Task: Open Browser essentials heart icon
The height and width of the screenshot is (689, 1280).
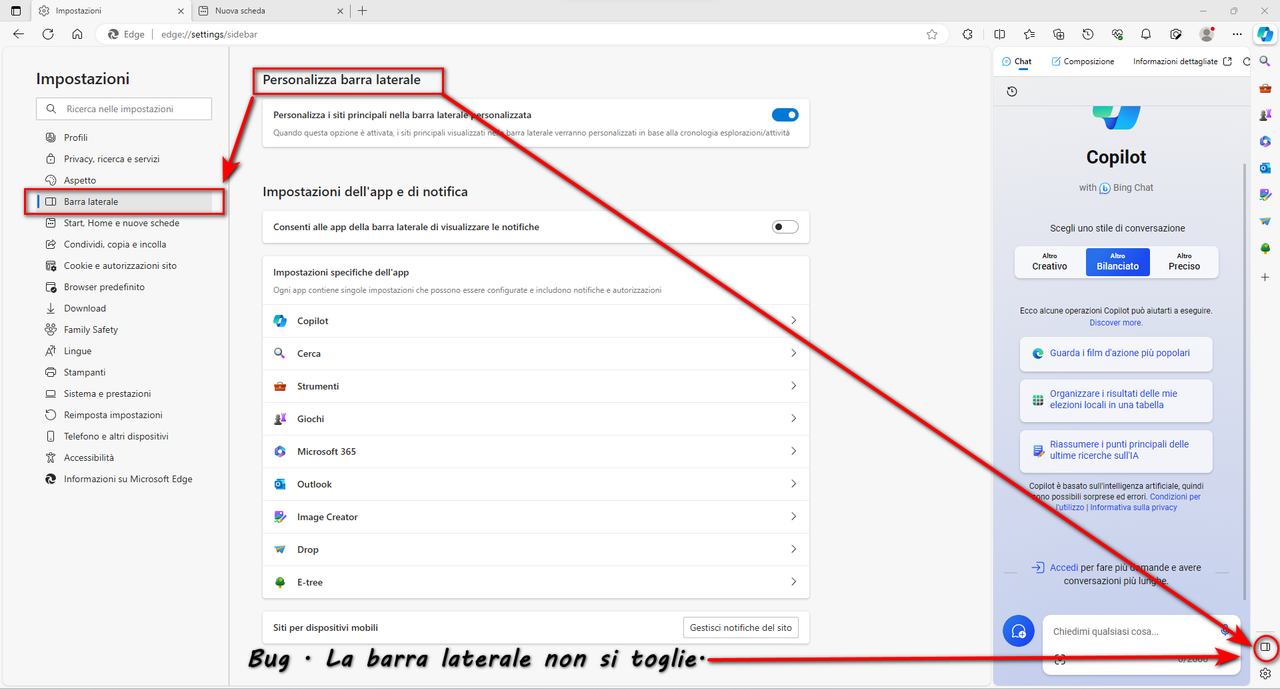Action: 1118,33
